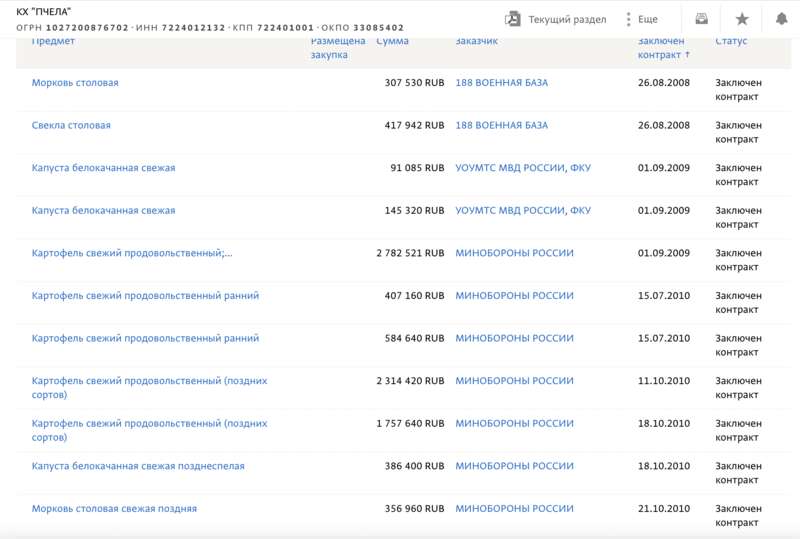Sort by 'Заключен контракт' column header
The height and width of the screenshot is (539, 800).
(663, 47)
